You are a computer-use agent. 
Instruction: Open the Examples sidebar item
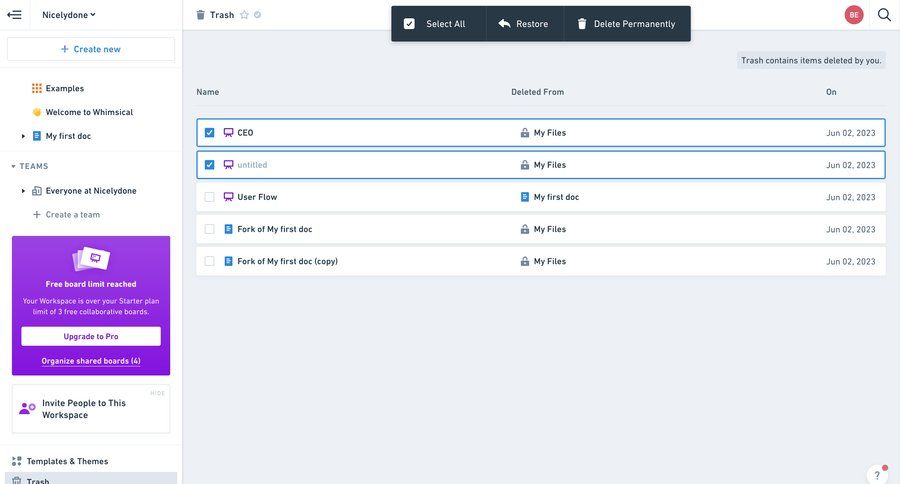coord(64,88)
